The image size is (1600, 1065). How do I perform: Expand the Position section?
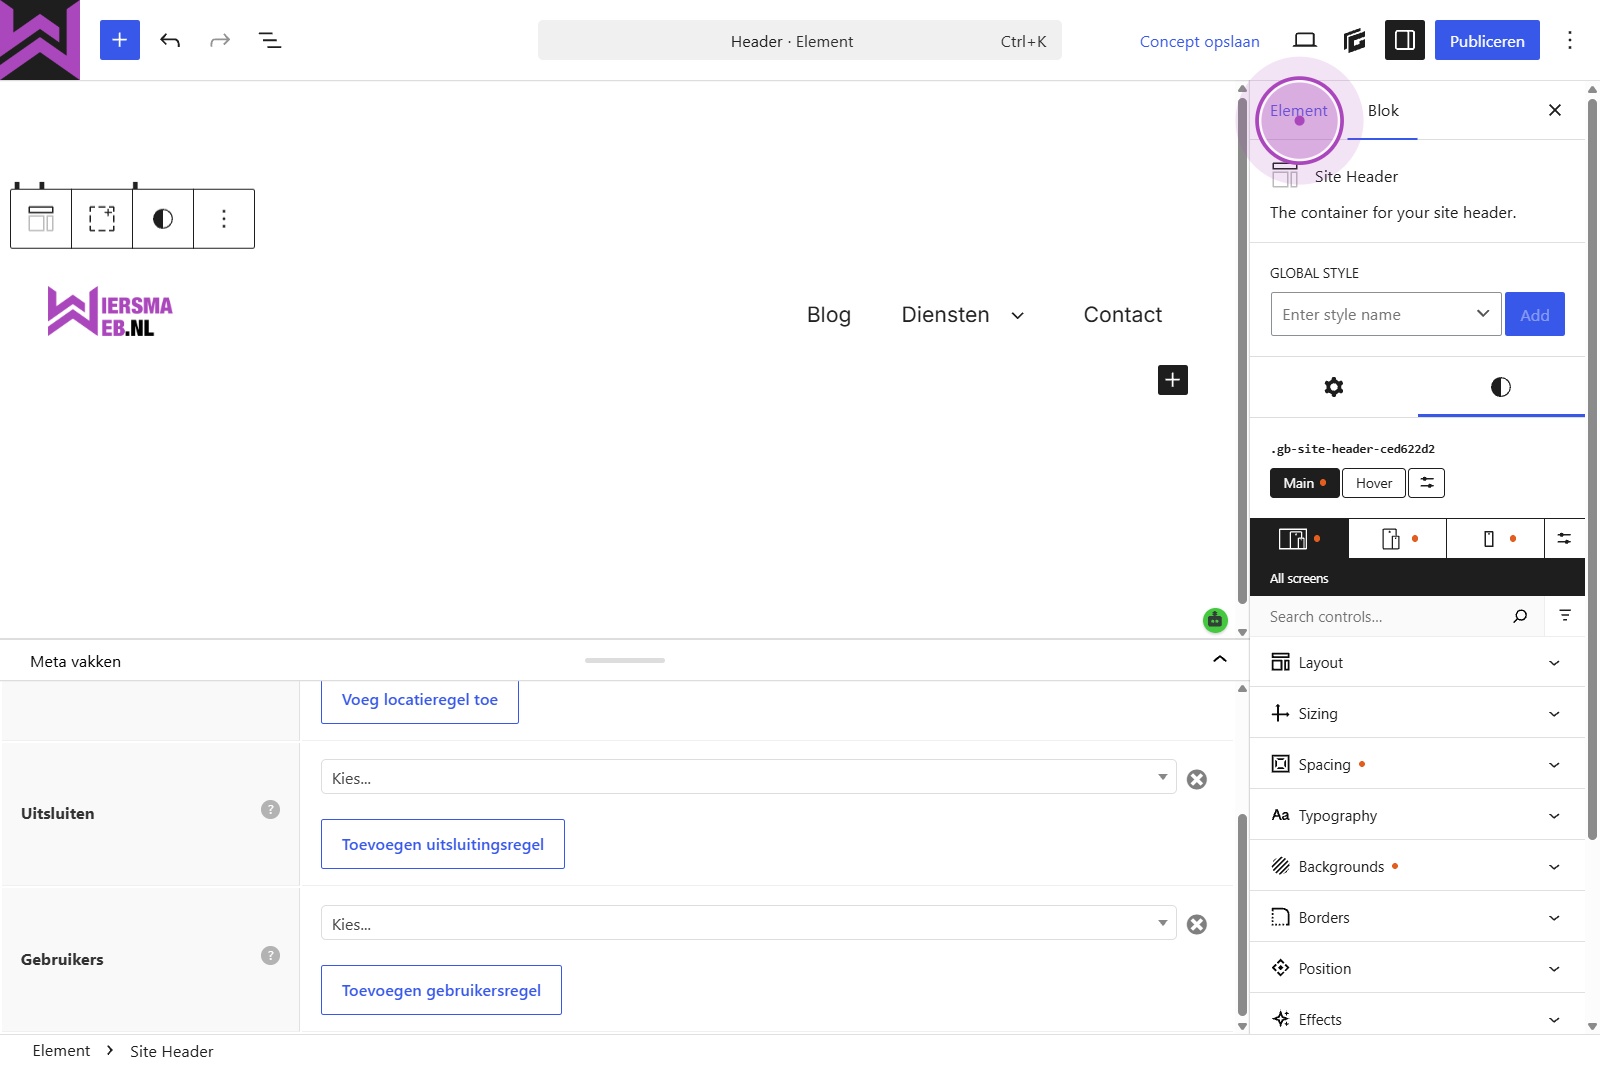(x=1417, y=968)
